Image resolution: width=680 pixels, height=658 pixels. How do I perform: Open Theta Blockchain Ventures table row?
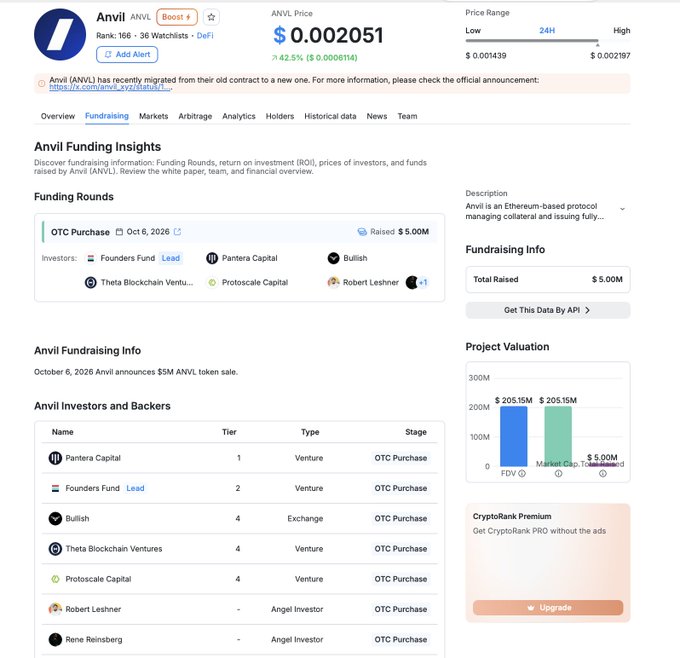click(239, 549)
